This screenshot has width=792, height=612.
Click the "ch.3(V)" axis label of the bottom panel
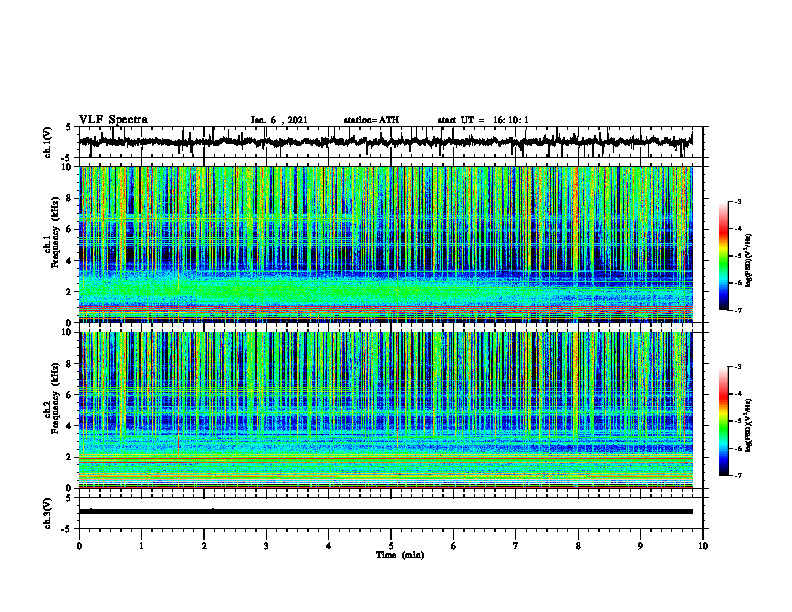point(48,514)
